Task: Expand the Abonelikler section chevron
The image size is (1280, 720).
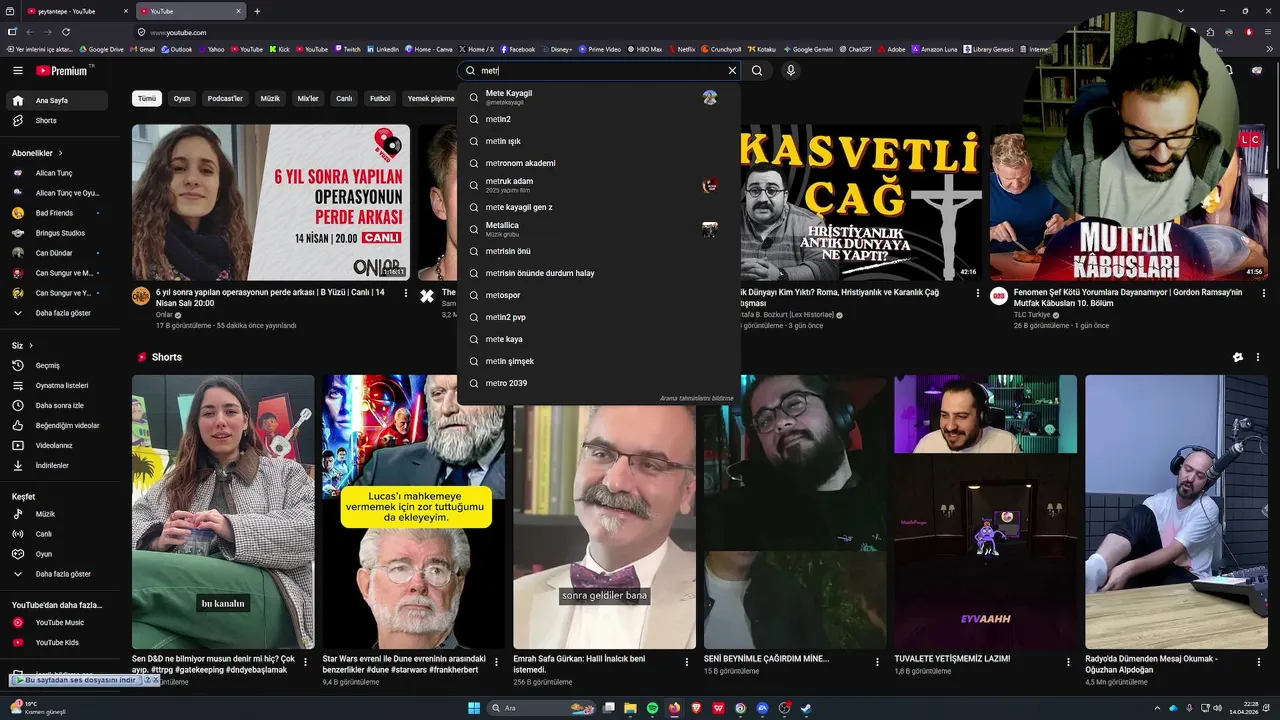Action: [x=61, y=153]
